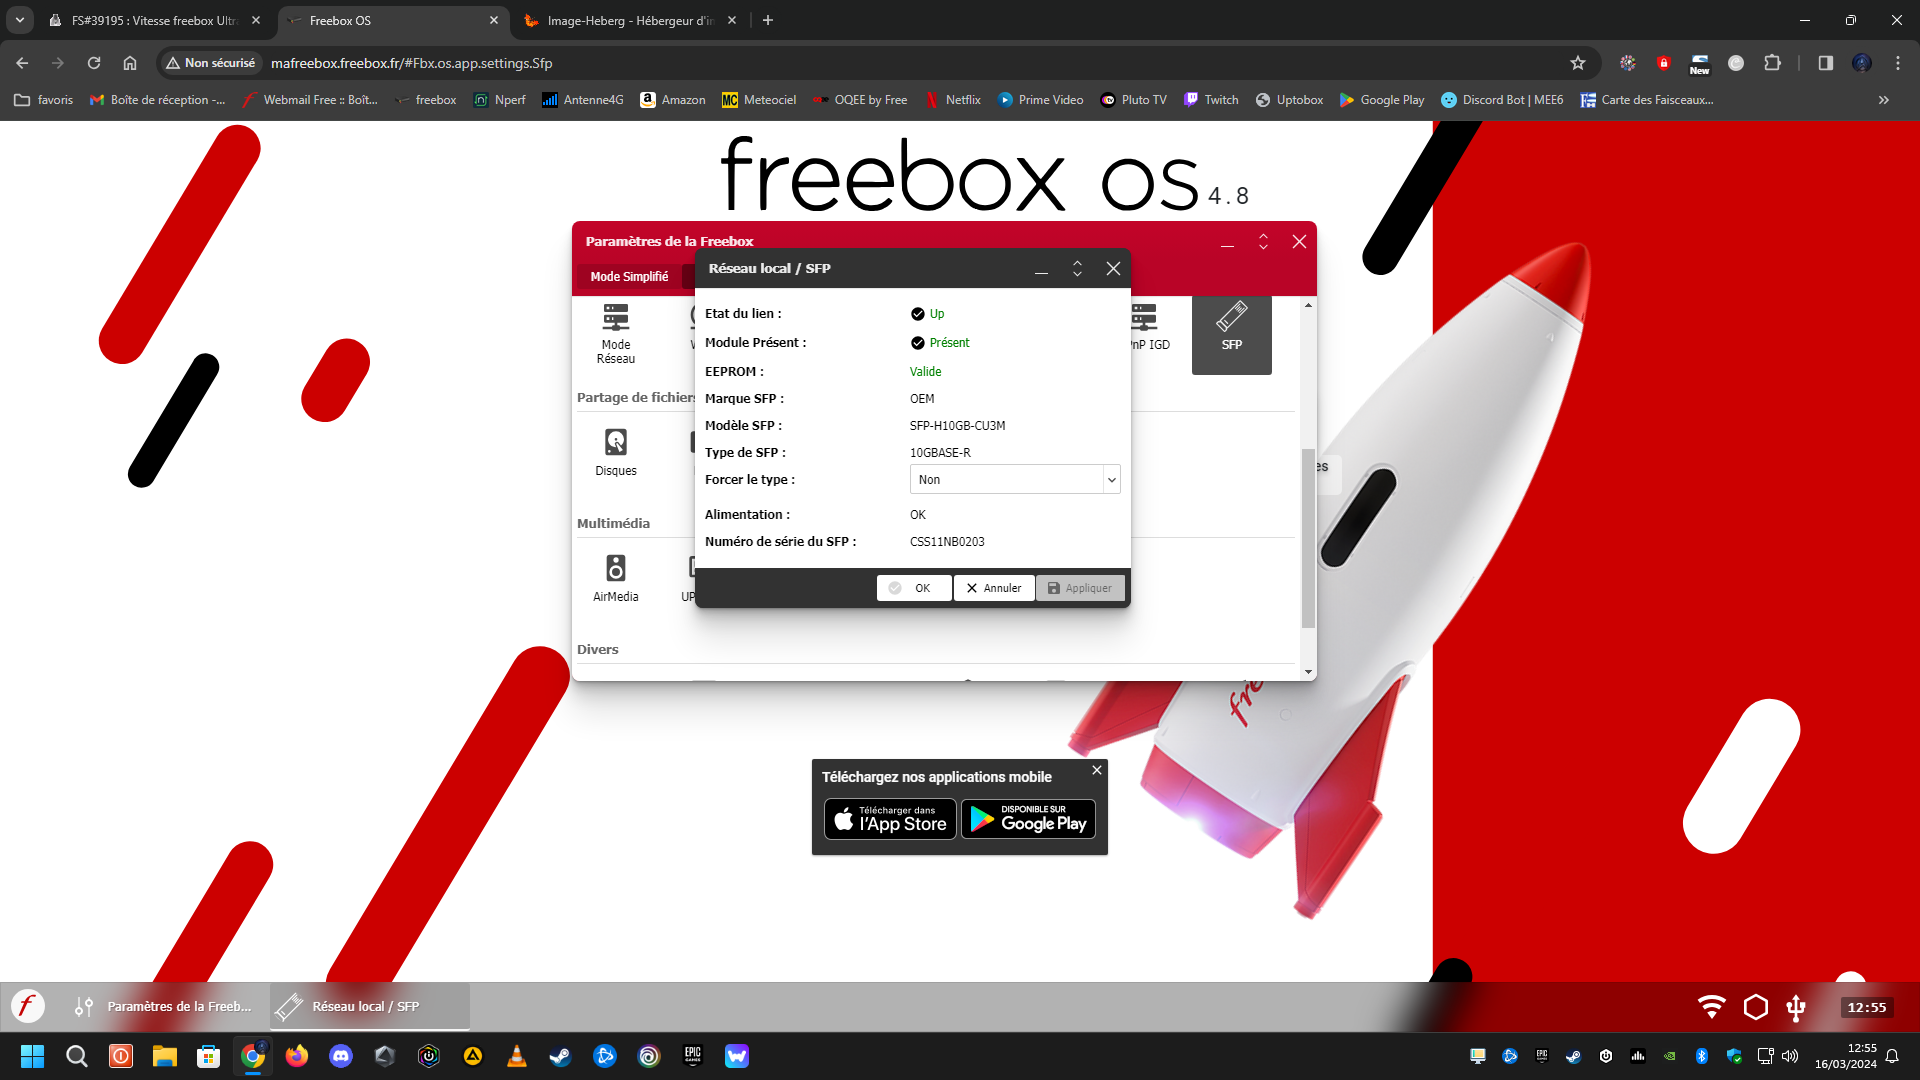Open the OQEE by Free bookmark
Screen dimensions: 1920x1080
[860, 100]
